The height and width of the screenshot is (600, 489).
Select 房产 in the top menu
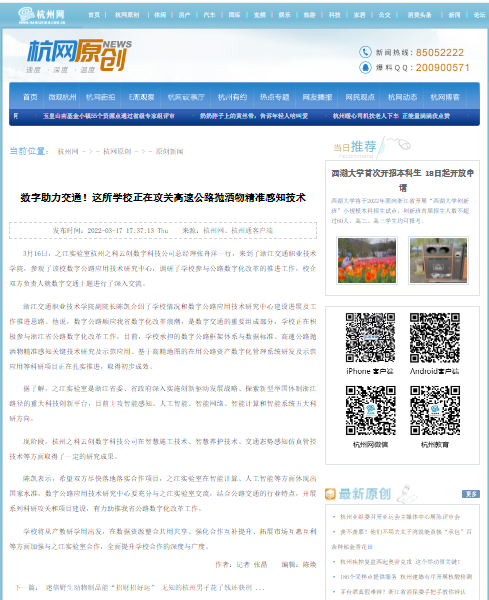pos(184,15)
